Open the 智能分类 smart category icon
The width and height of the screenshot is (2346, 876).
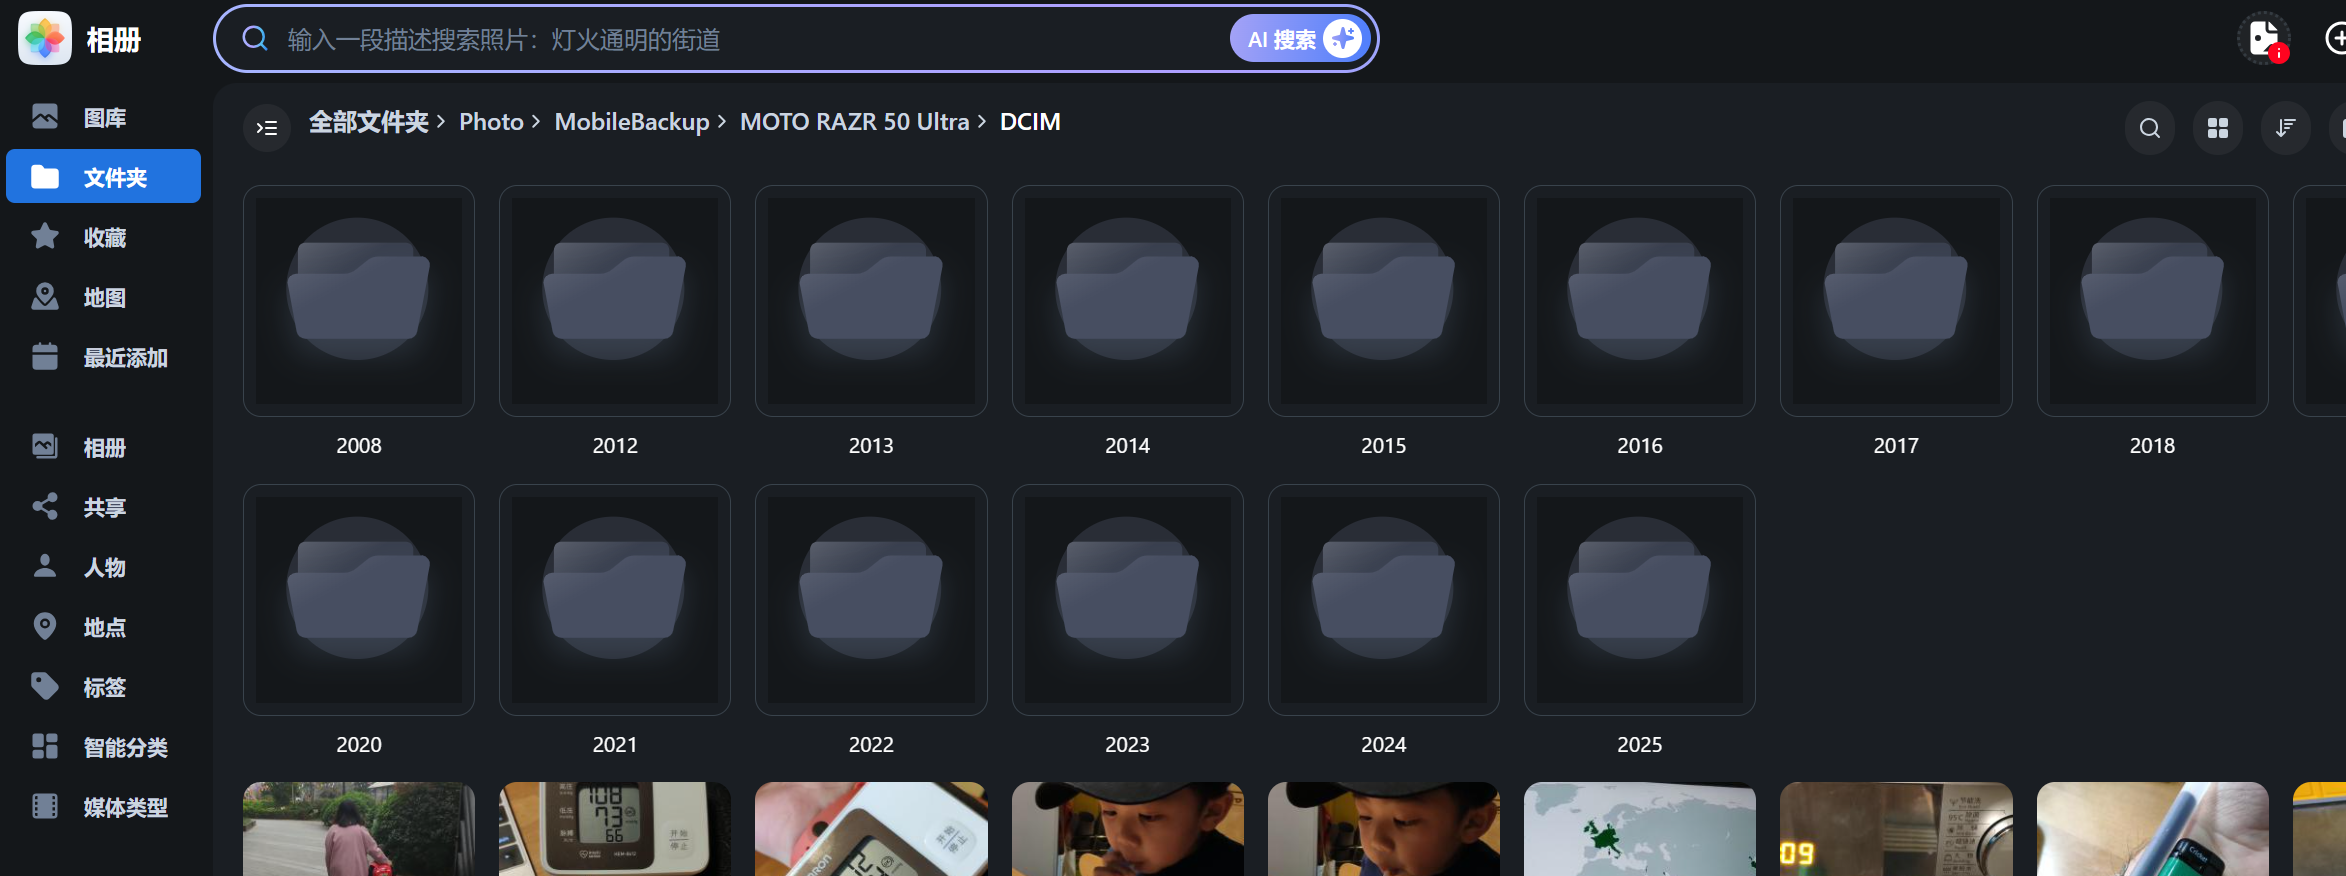pos(45,747)
